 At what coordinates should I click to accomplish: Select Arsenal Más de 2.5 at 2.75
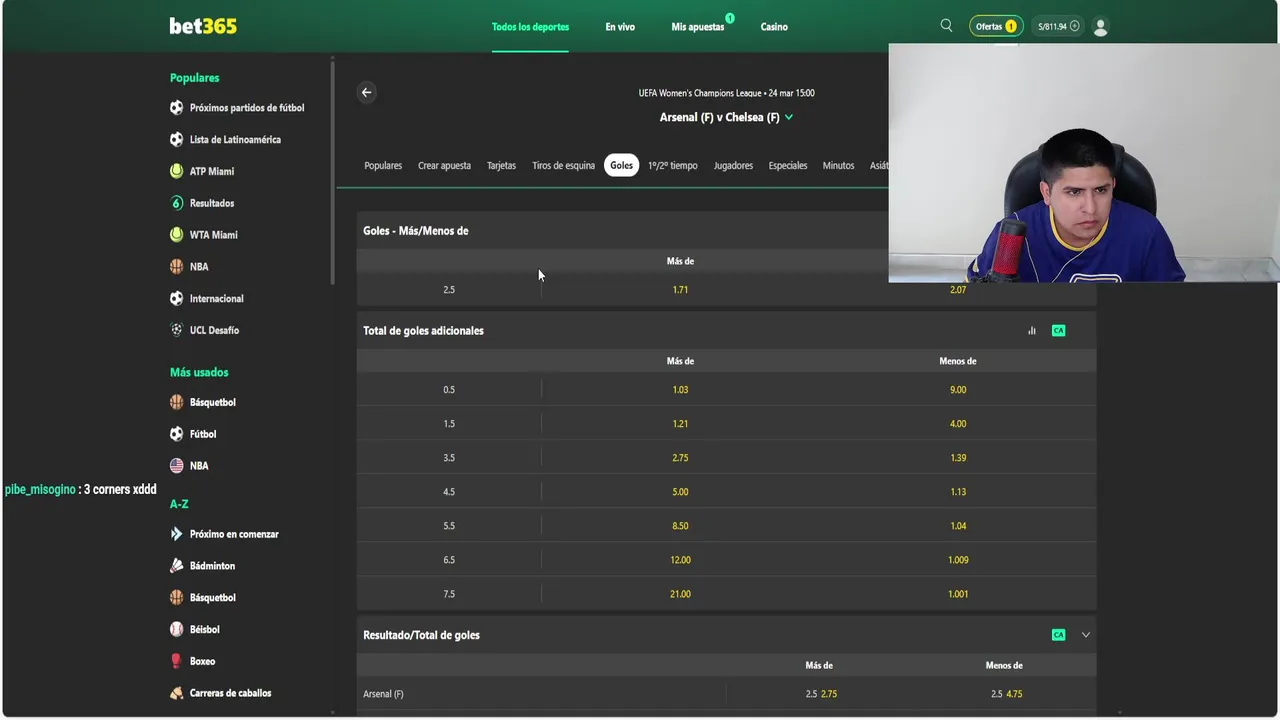coord(819,694)
